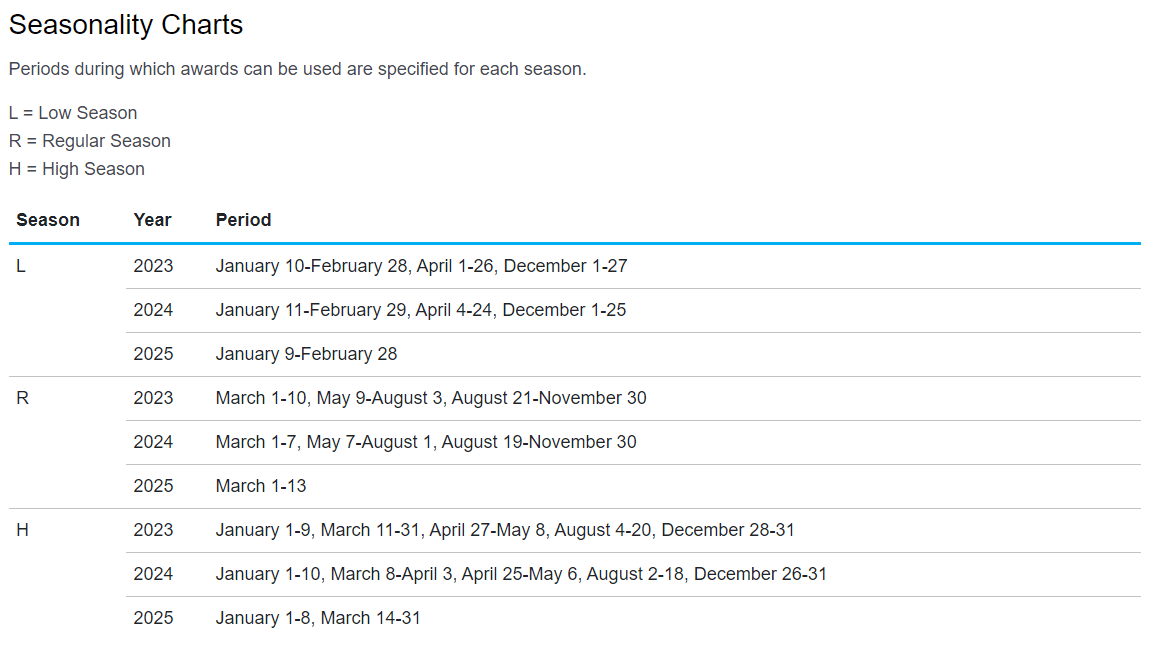1156x648 pixels.
Task: Click the Season column header
Action: [48, 220]
